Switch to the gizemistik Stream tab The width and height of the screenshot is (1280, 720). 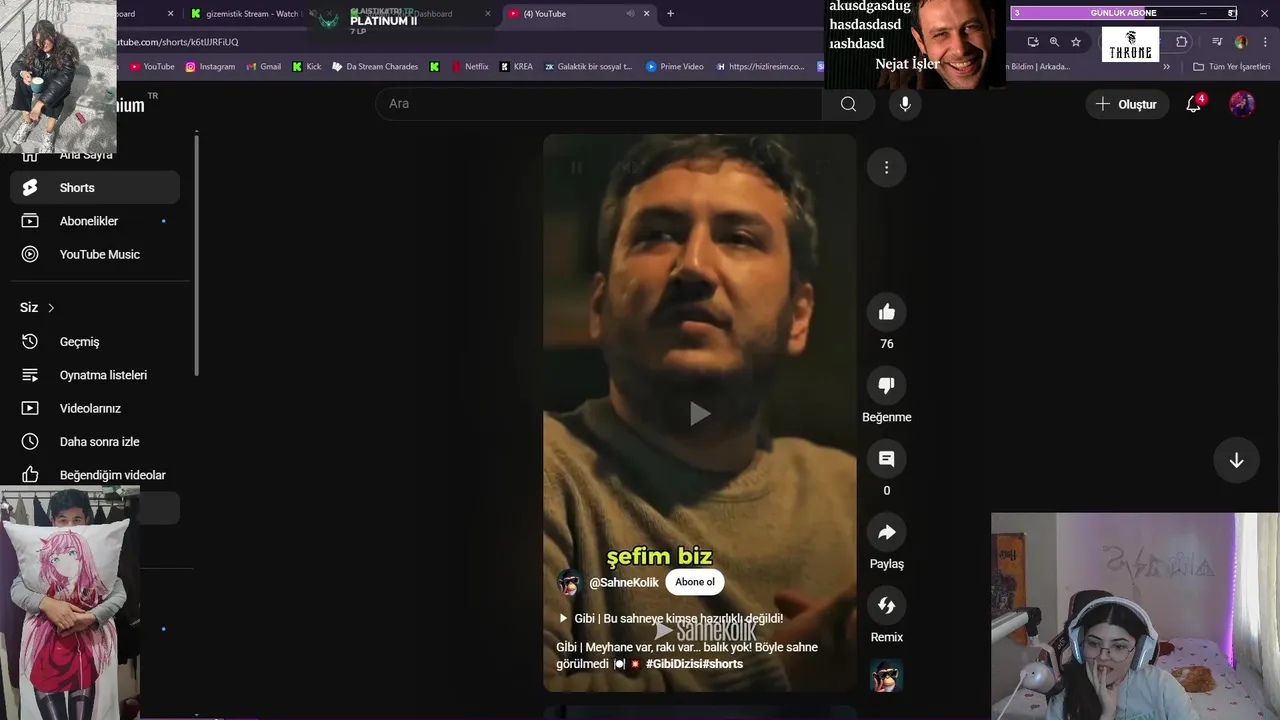(x=250, y=14)
